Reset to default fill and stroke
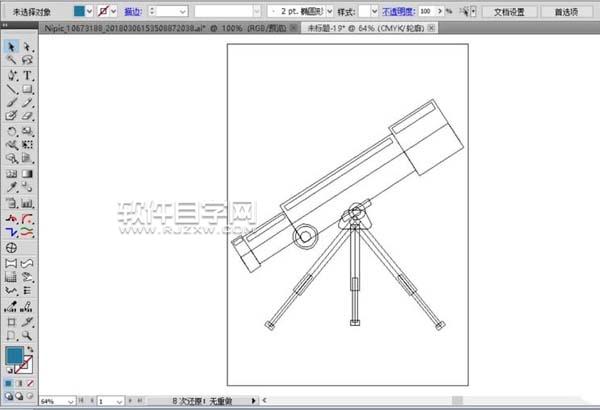 tap(9, 370)
